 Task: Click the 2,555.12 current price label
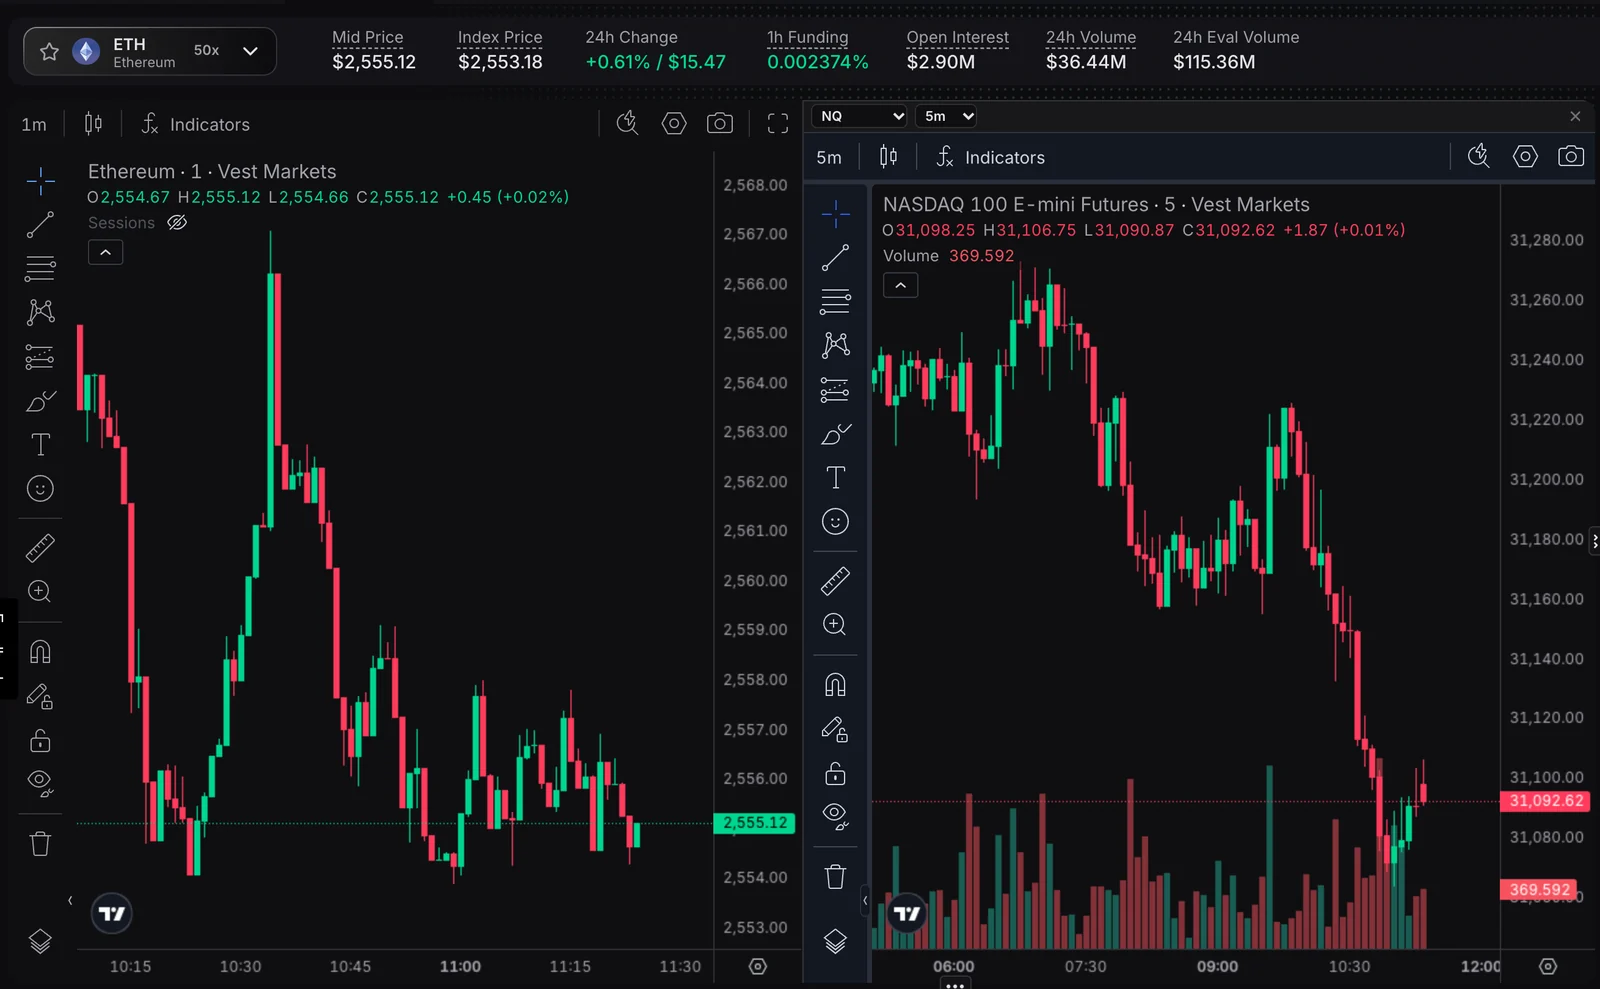pos(755,823)
